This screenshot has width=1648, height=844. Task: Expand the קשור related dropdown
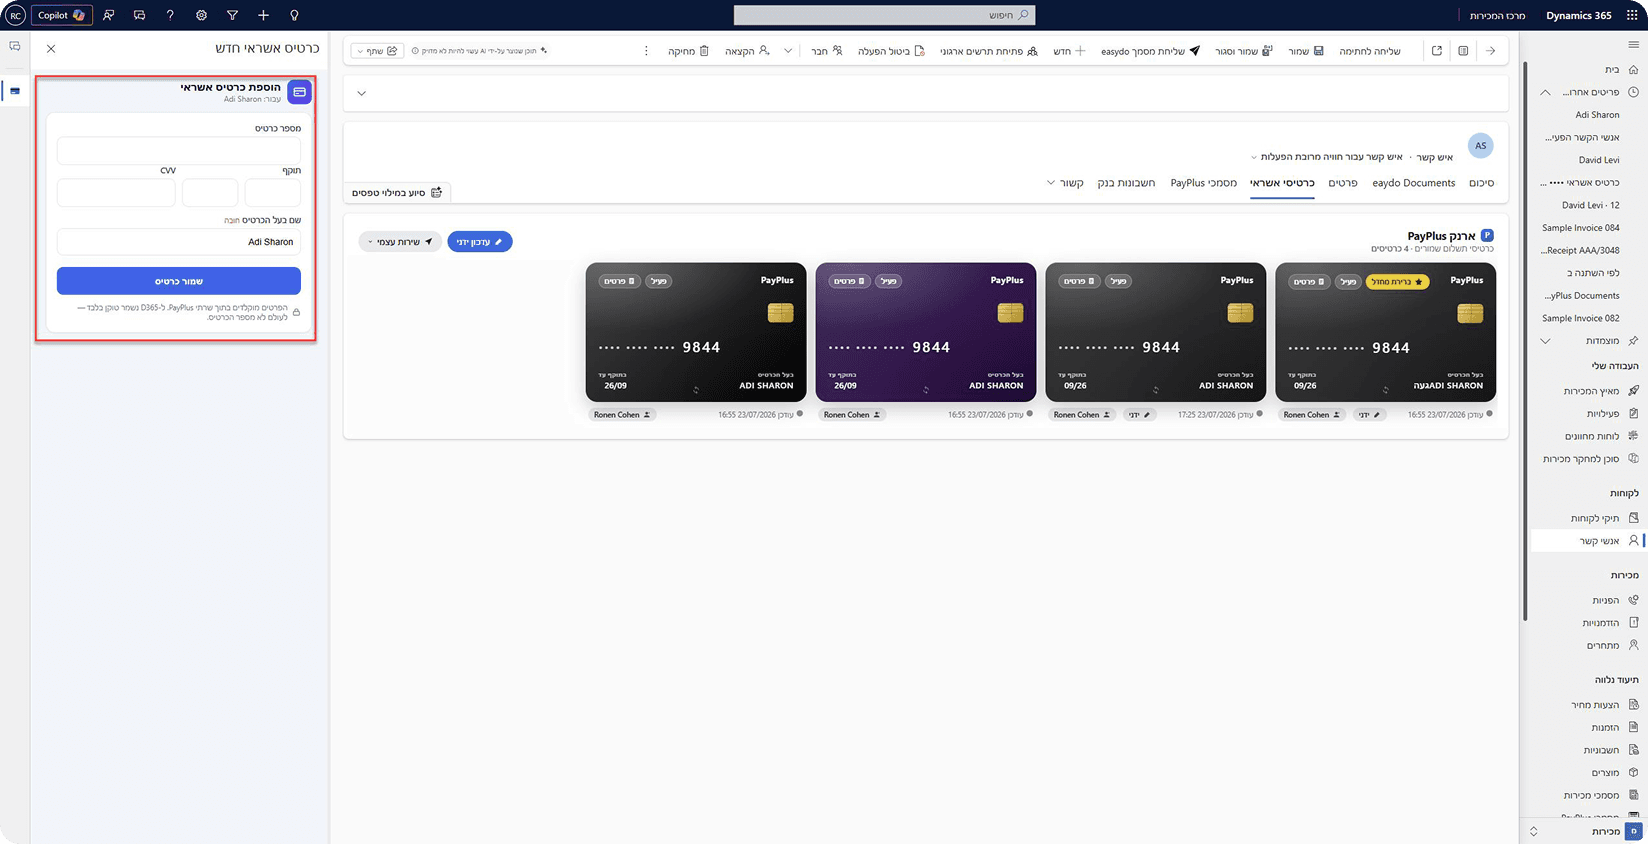tap(1065, 183)
